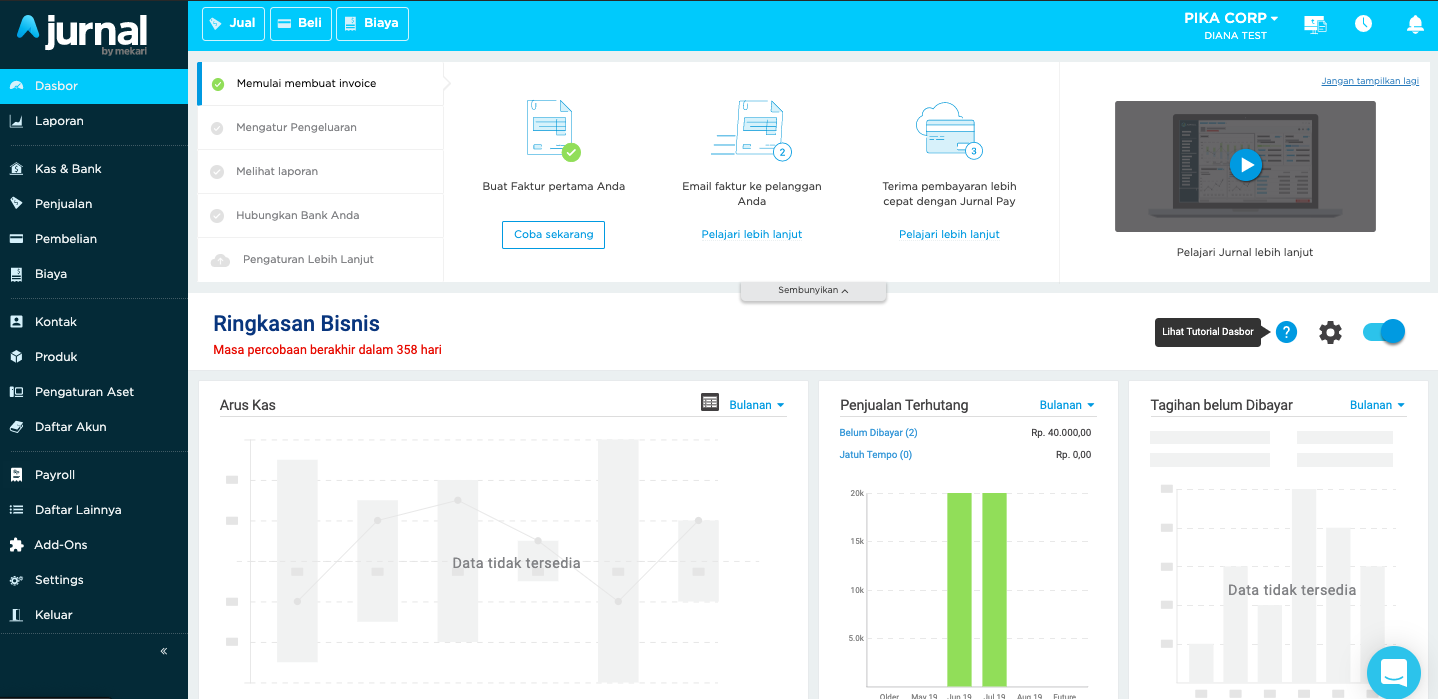The width and height of the screenshot is (1438, 699).
Task: Open the chat support bubble icon
Action: [x=1393, y=671]
